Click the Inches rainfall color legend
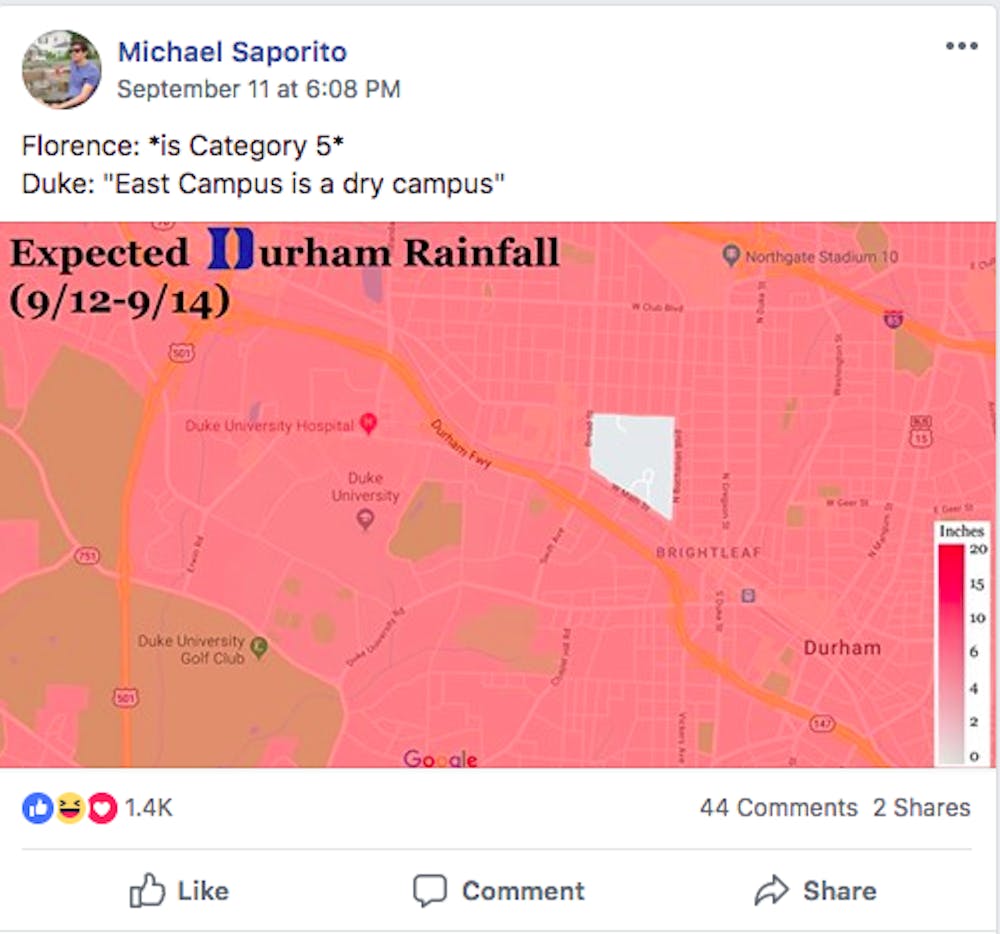 [961, 643]
